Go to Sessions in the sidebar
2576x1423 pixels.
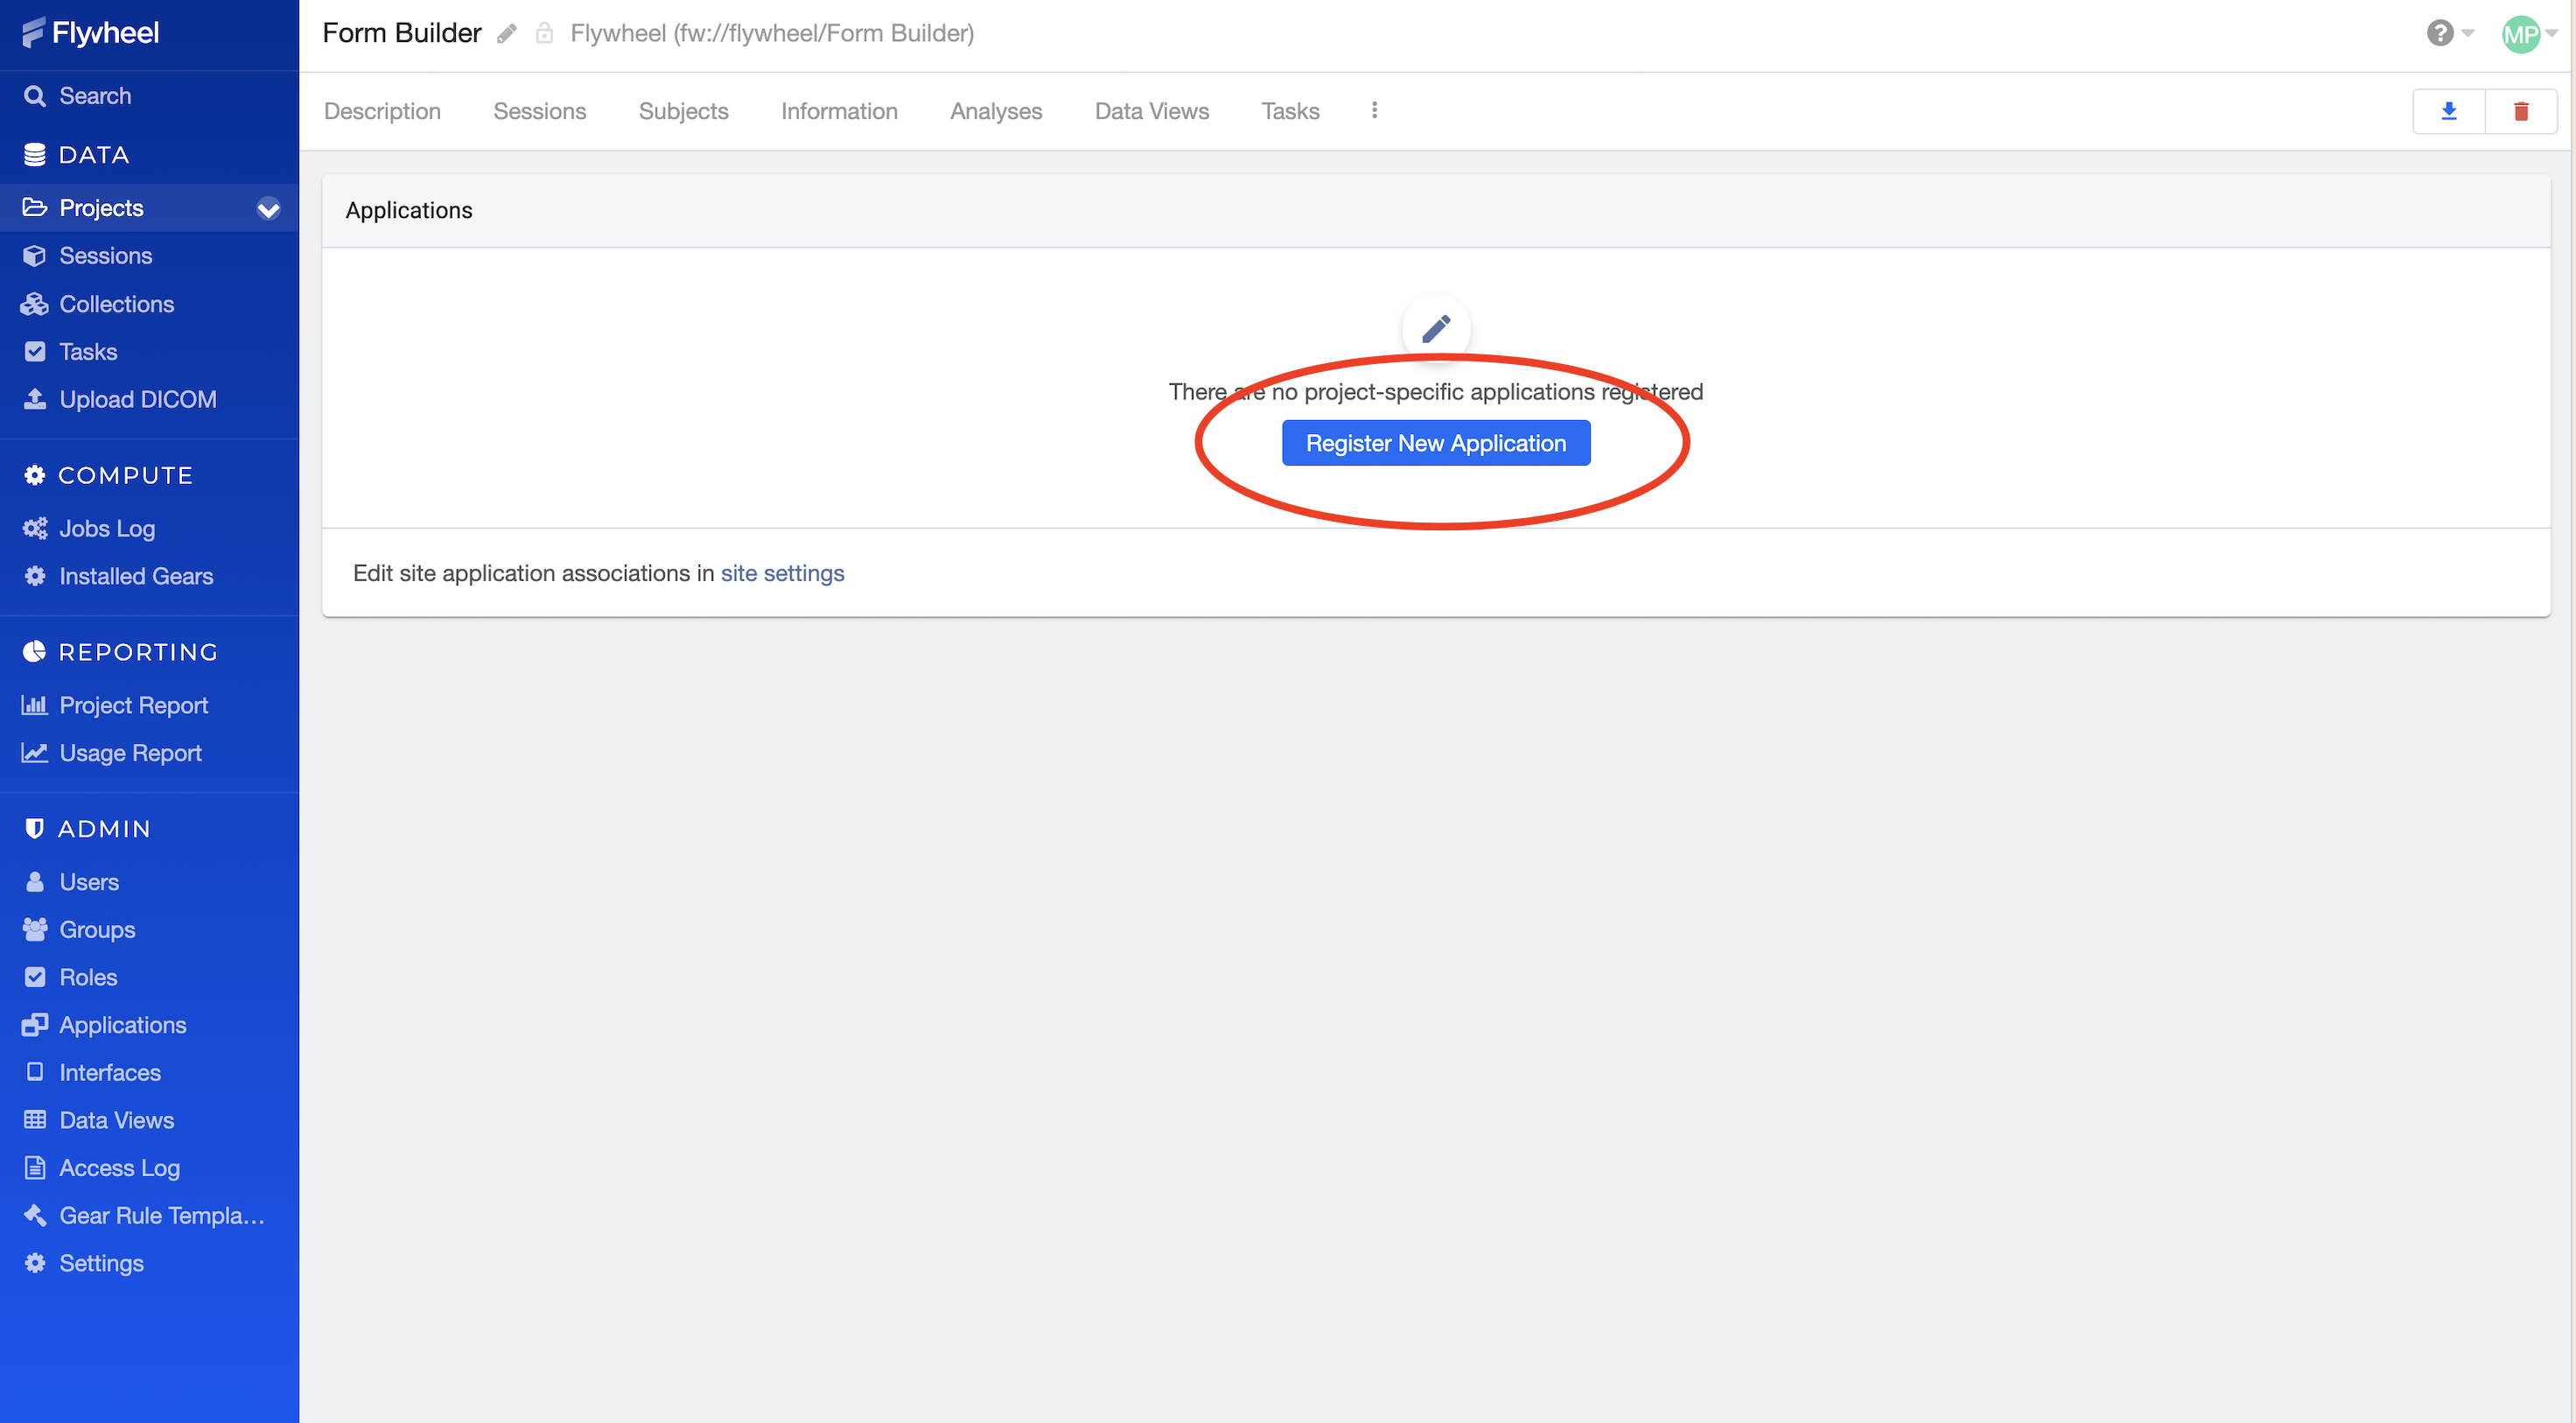click(105, 256)
